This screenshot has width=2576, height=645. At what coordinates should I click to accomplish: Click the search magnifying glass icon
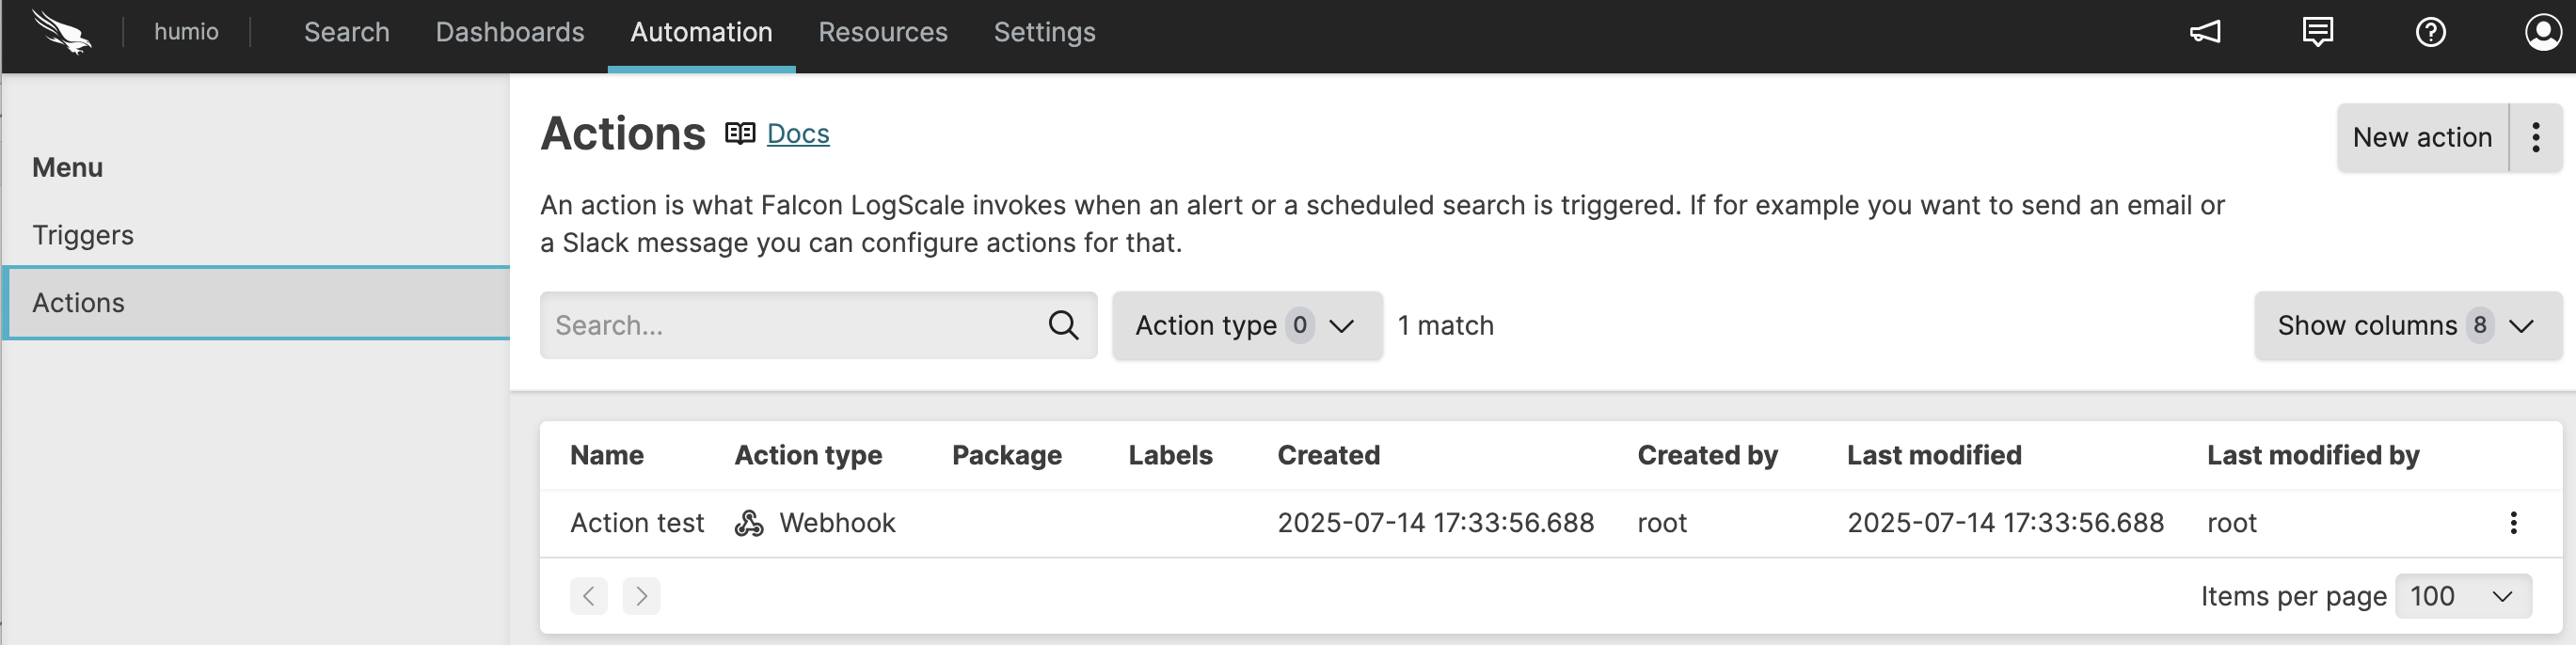[x=1062, y=325]
